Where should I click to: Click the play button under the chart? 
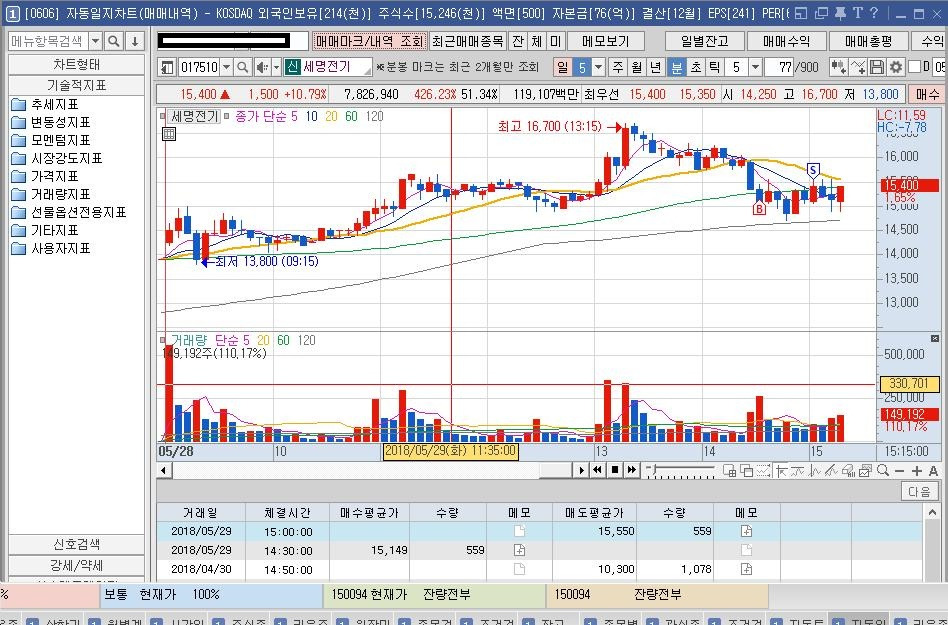click(x=581, y=470)
